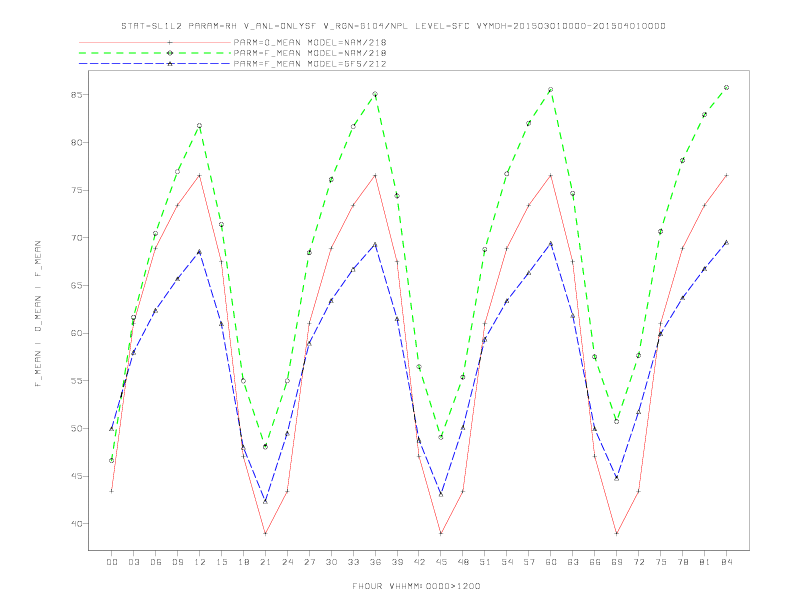
Task: Select legend entry PARM=O_MEAN MODEL=NAM/218
Action: pos(310,42)
